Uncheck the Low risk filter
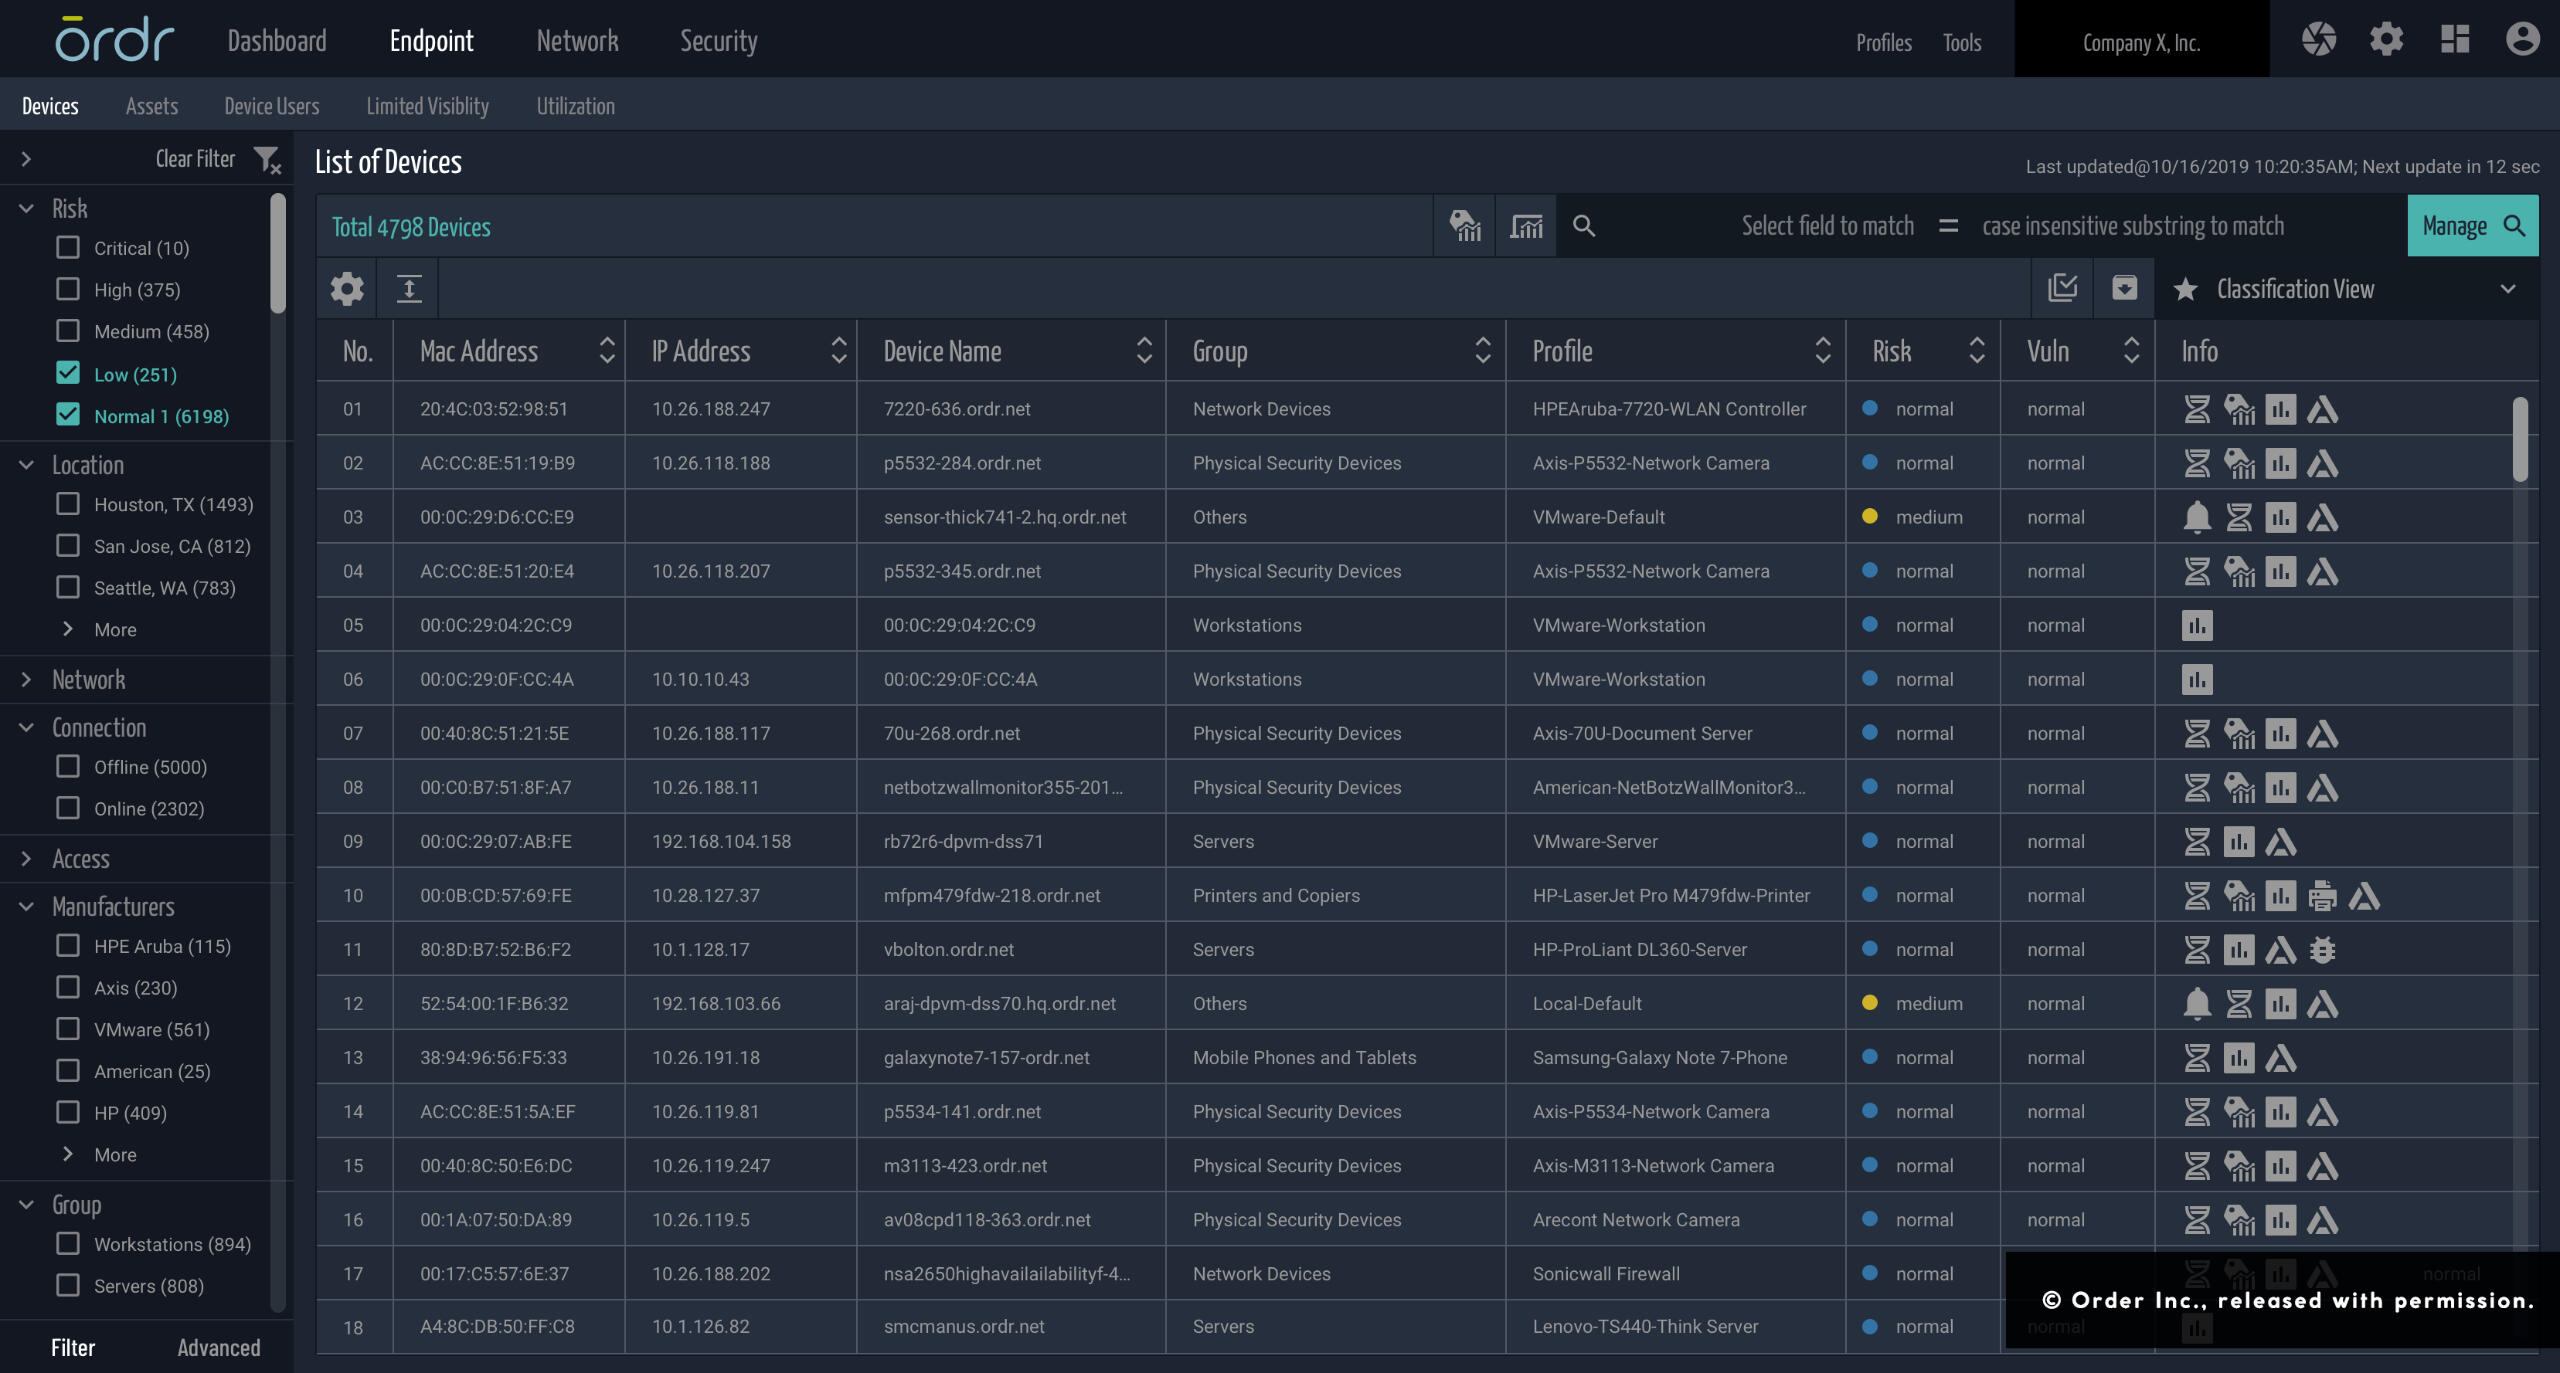The height and width of the screenshot is (1373, 2560). tap(68, 374)
